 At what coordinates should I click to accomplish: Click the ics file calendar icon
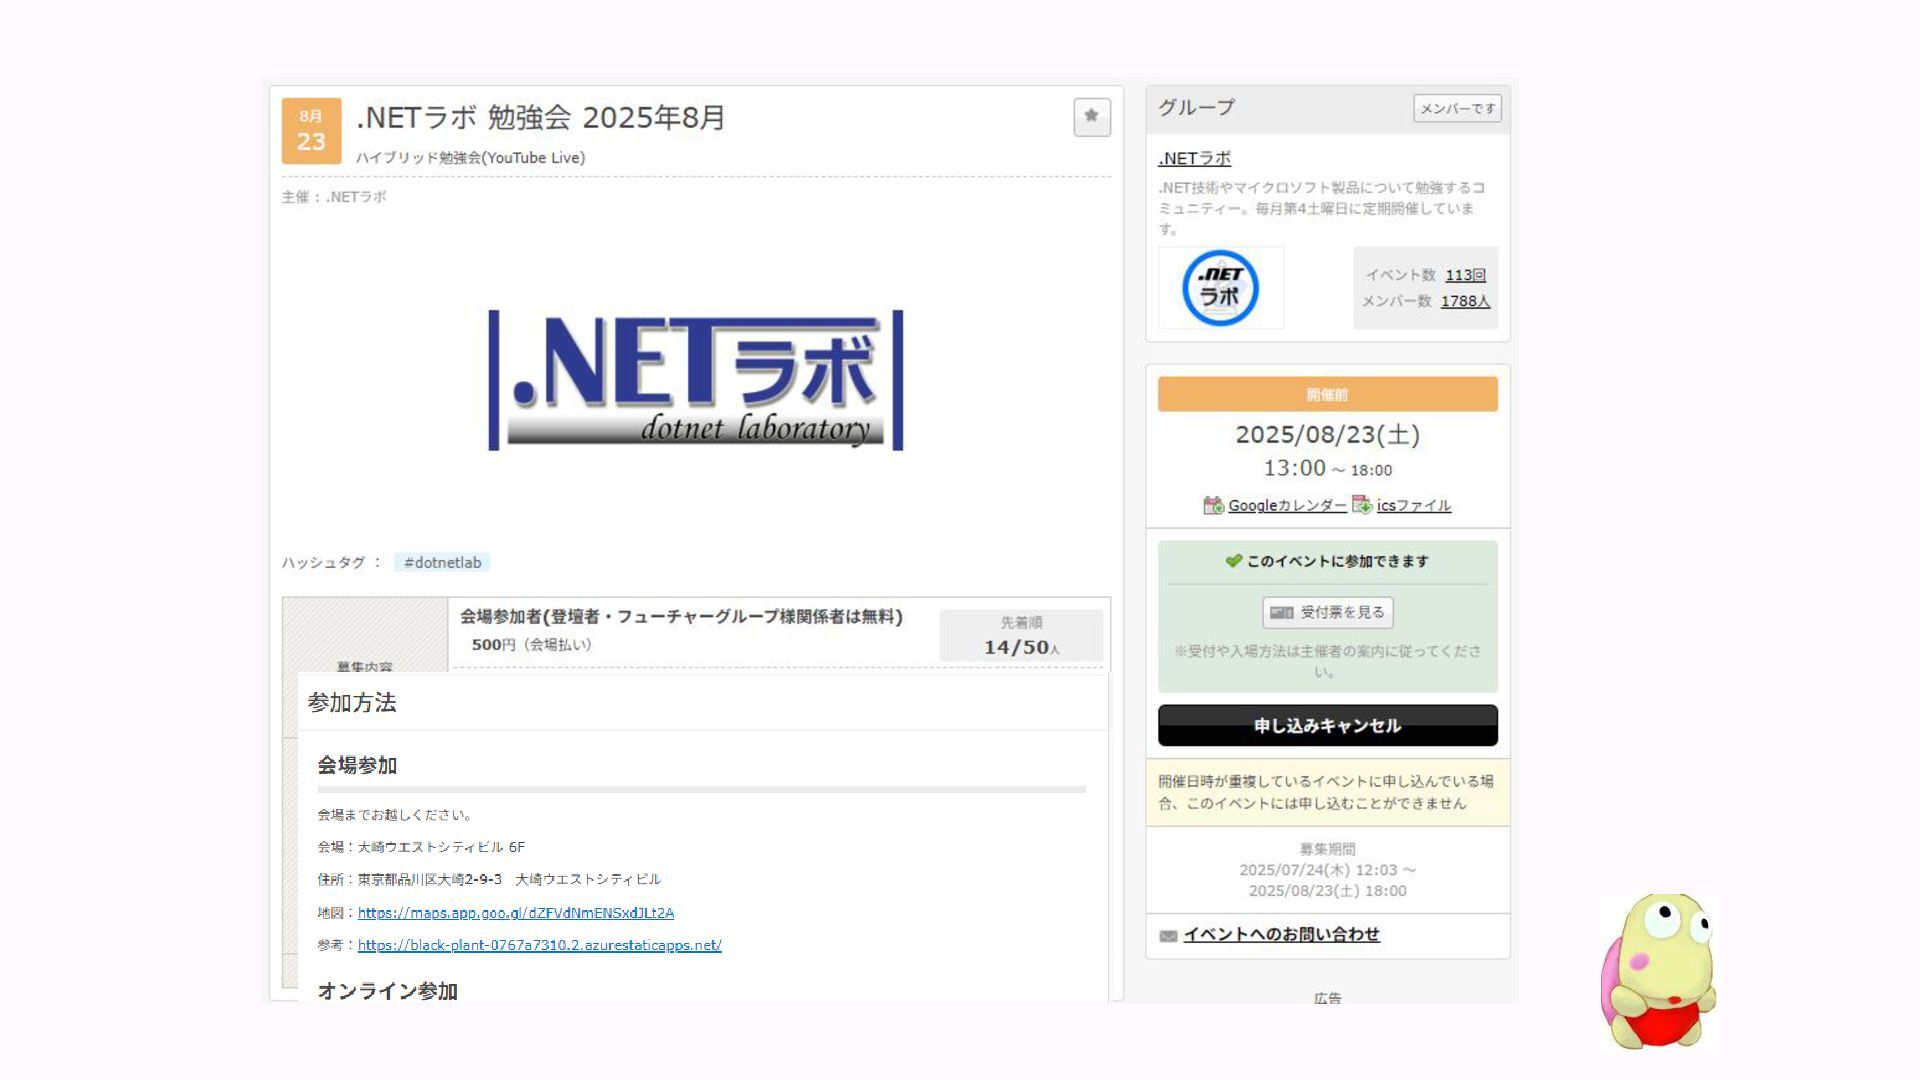tap(1362, 505)
